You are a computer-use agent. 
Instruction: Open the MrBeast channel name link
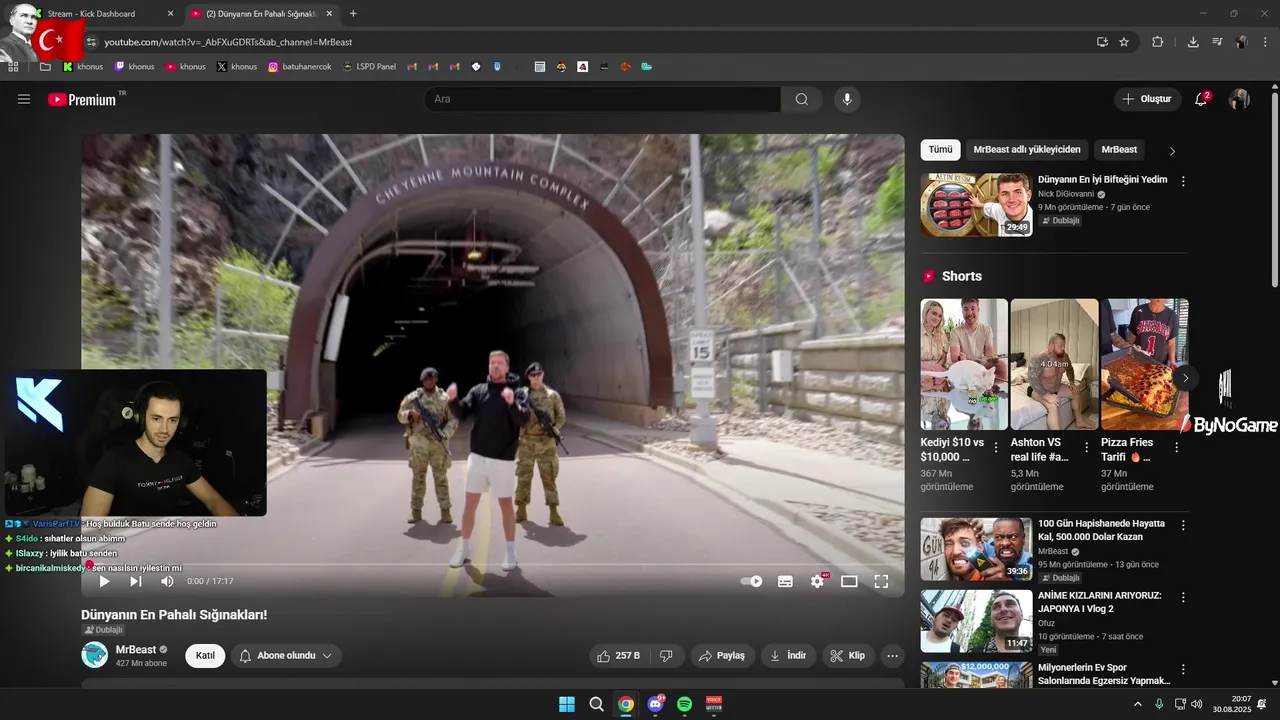[136, 650]
